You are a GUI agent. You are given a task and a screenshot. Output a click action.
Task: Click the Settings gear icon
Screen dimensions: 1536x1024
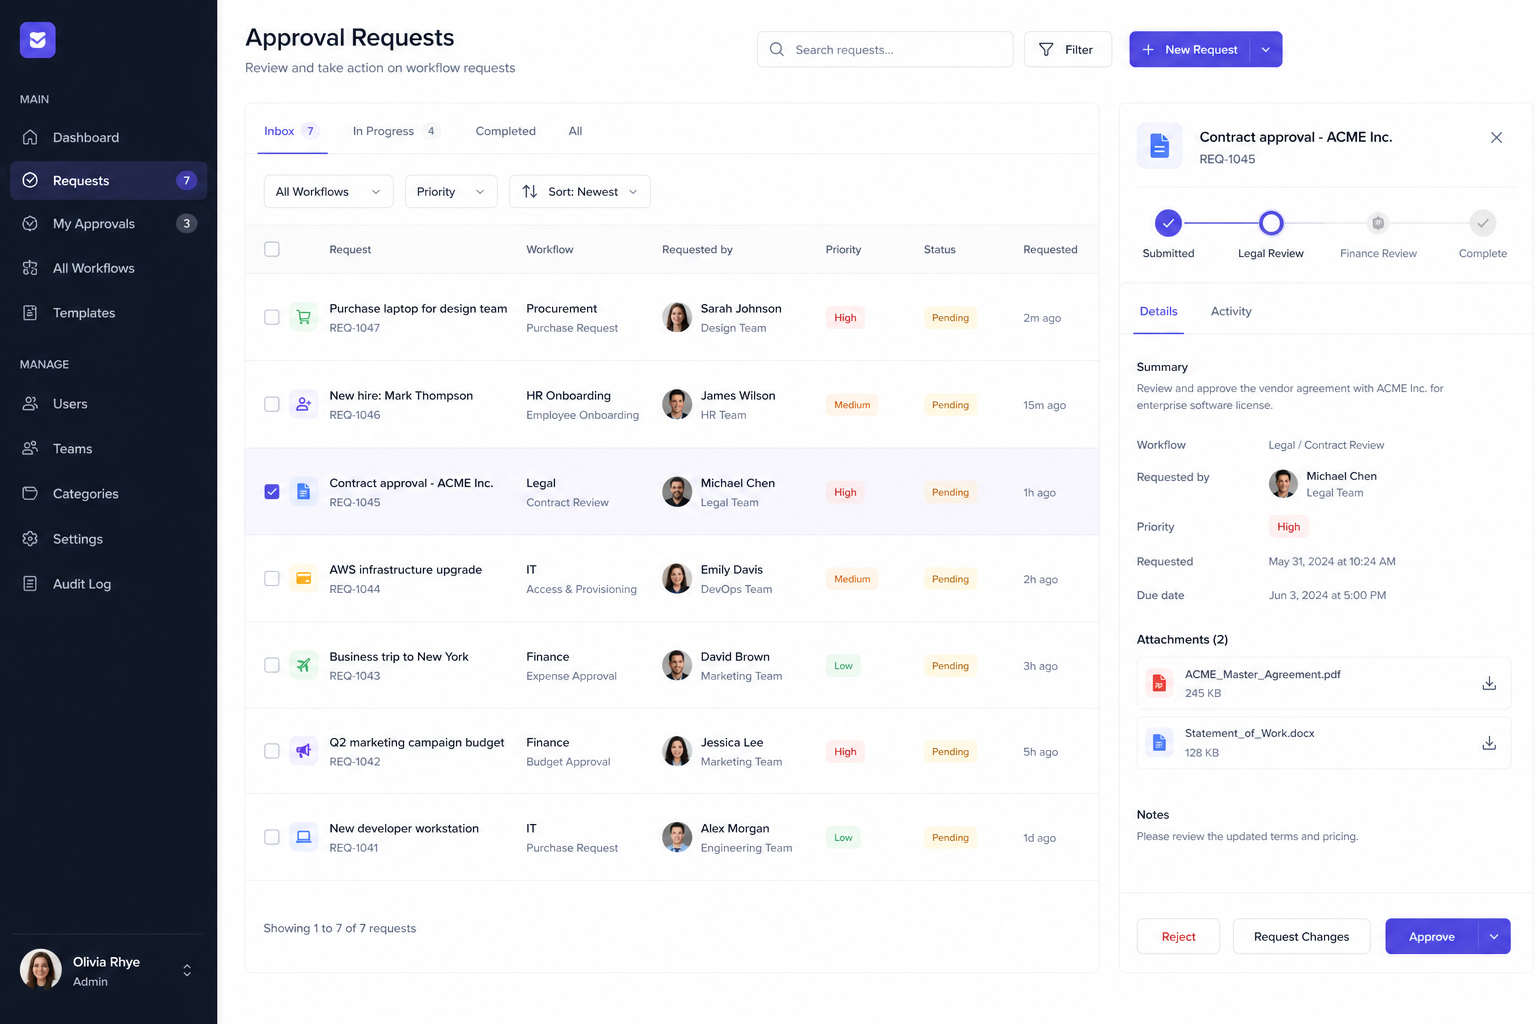[30, 539]
